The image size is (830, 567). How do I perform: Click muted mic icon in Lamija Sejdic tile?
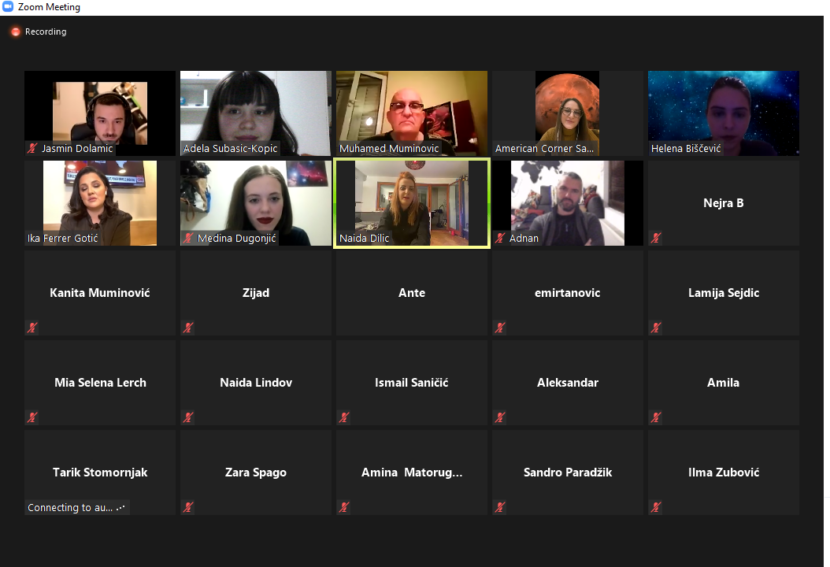tap(656, 328)
